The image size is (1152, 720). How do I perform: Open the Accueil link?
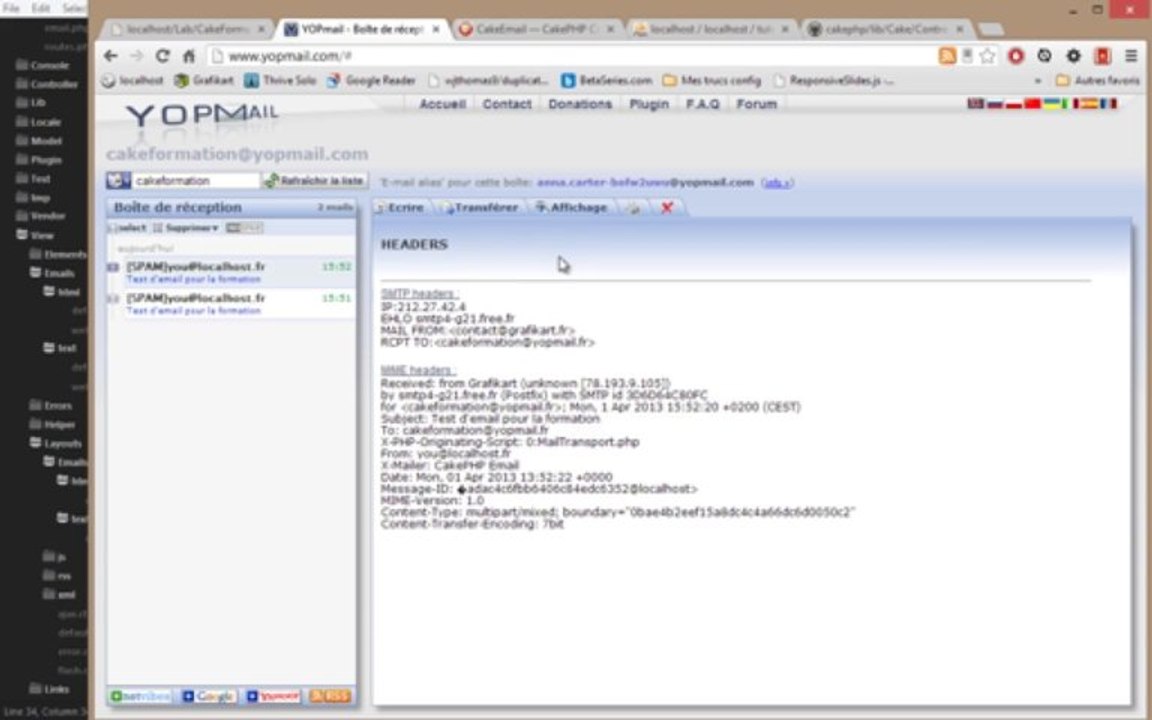(x=442, y=104)
